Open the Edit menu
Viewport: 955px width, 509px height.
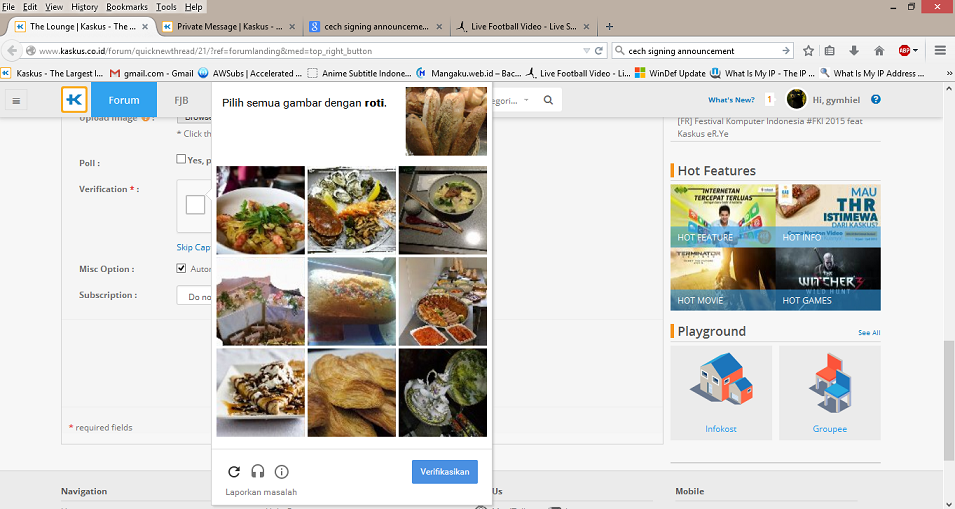pyautogui.click(x=30, y=7)
